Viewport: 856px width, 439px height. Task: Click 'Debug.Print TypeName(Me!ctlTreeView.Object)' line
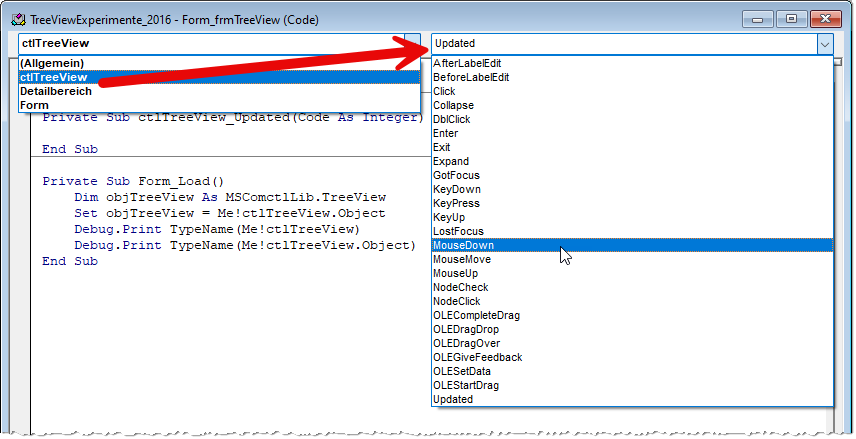(245, 246)
